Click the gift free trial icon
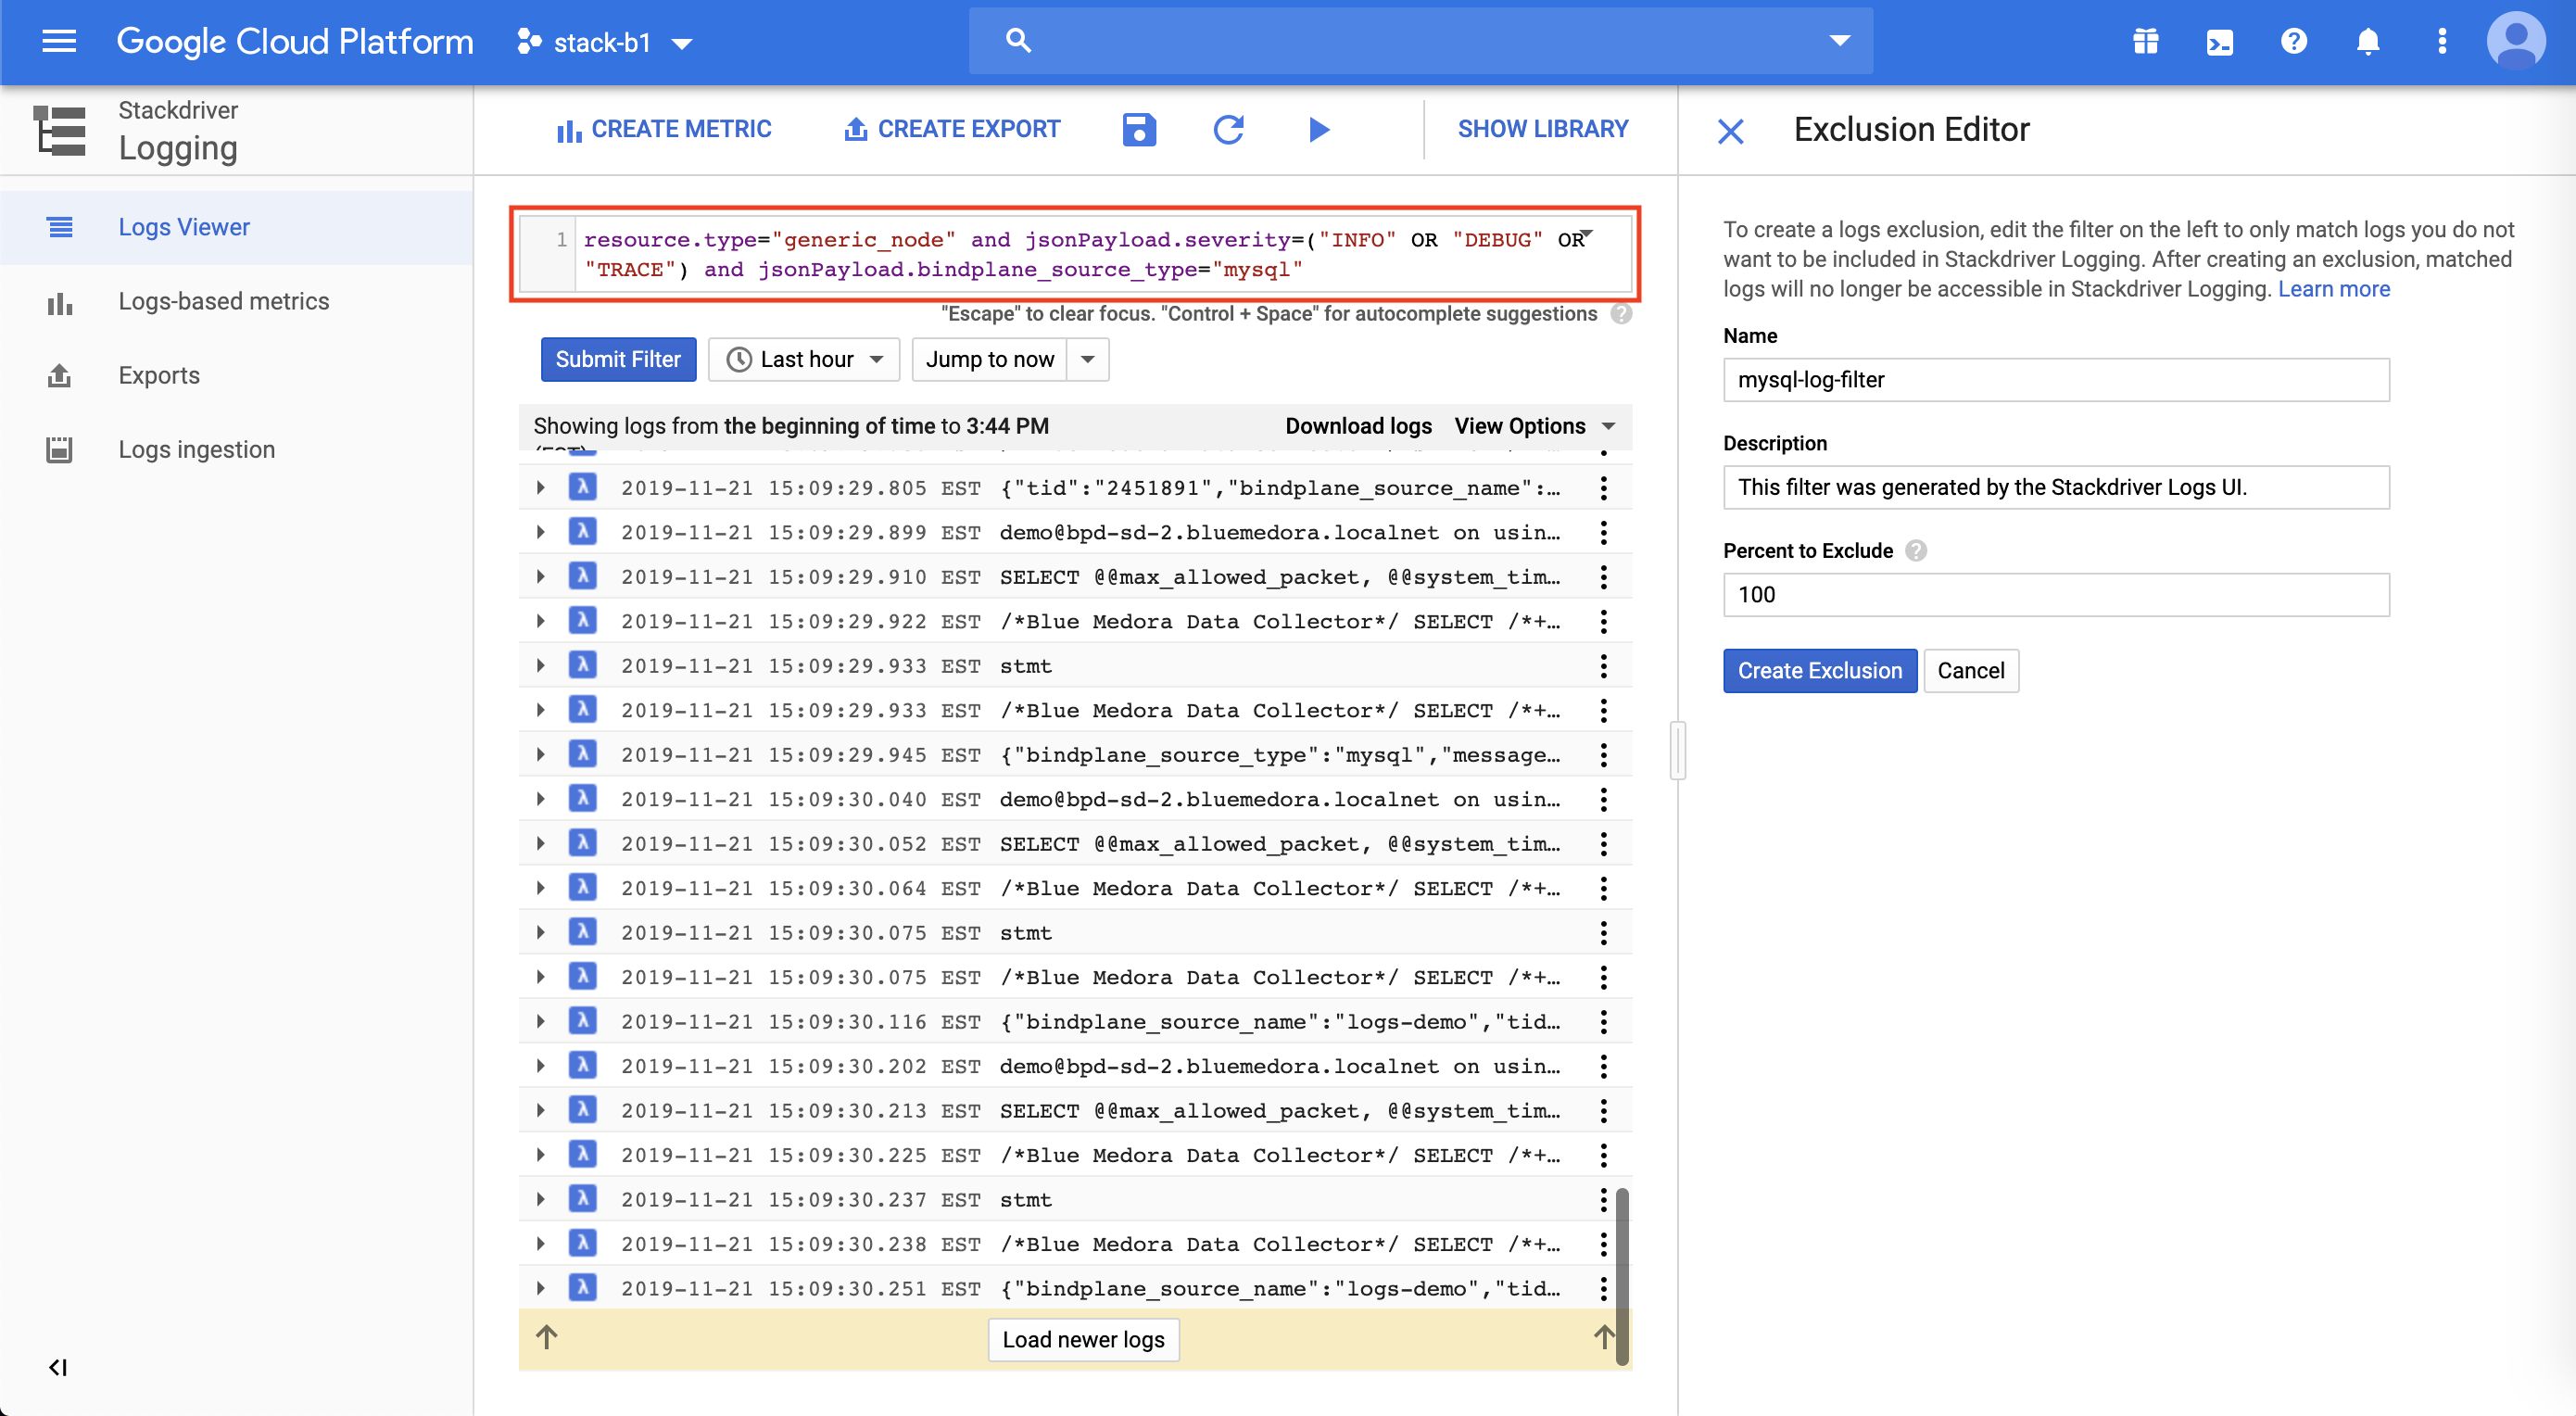Image resolution: width=2576 pixels, height=1416 pixels. pyautogui.click(x=2145, y=42)
